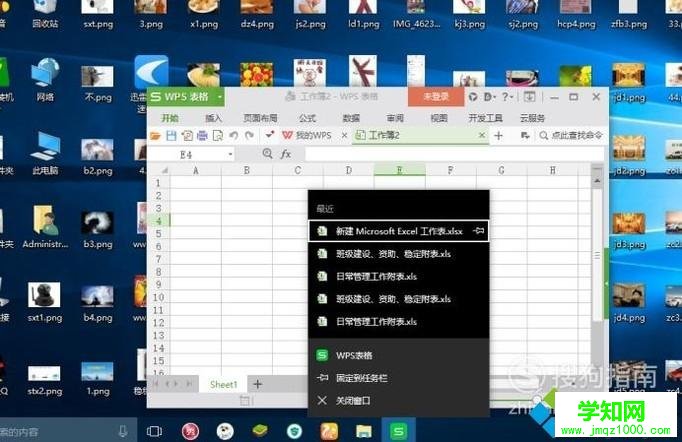The height and width of the screenshot is (442, 682).
Task: Select the 此电脑 desktop icon
Action: tap(45, 153)
